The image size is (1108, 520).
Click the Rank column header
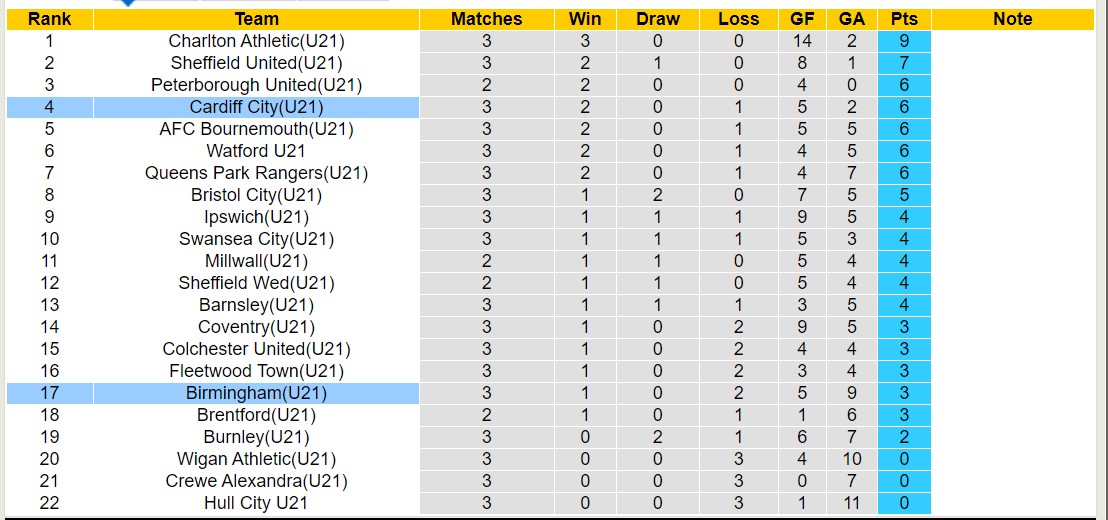[49, 19]
